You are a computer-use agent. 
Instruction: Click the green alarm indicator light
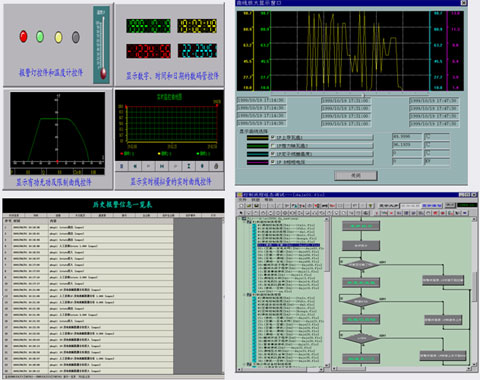point(40,36)
